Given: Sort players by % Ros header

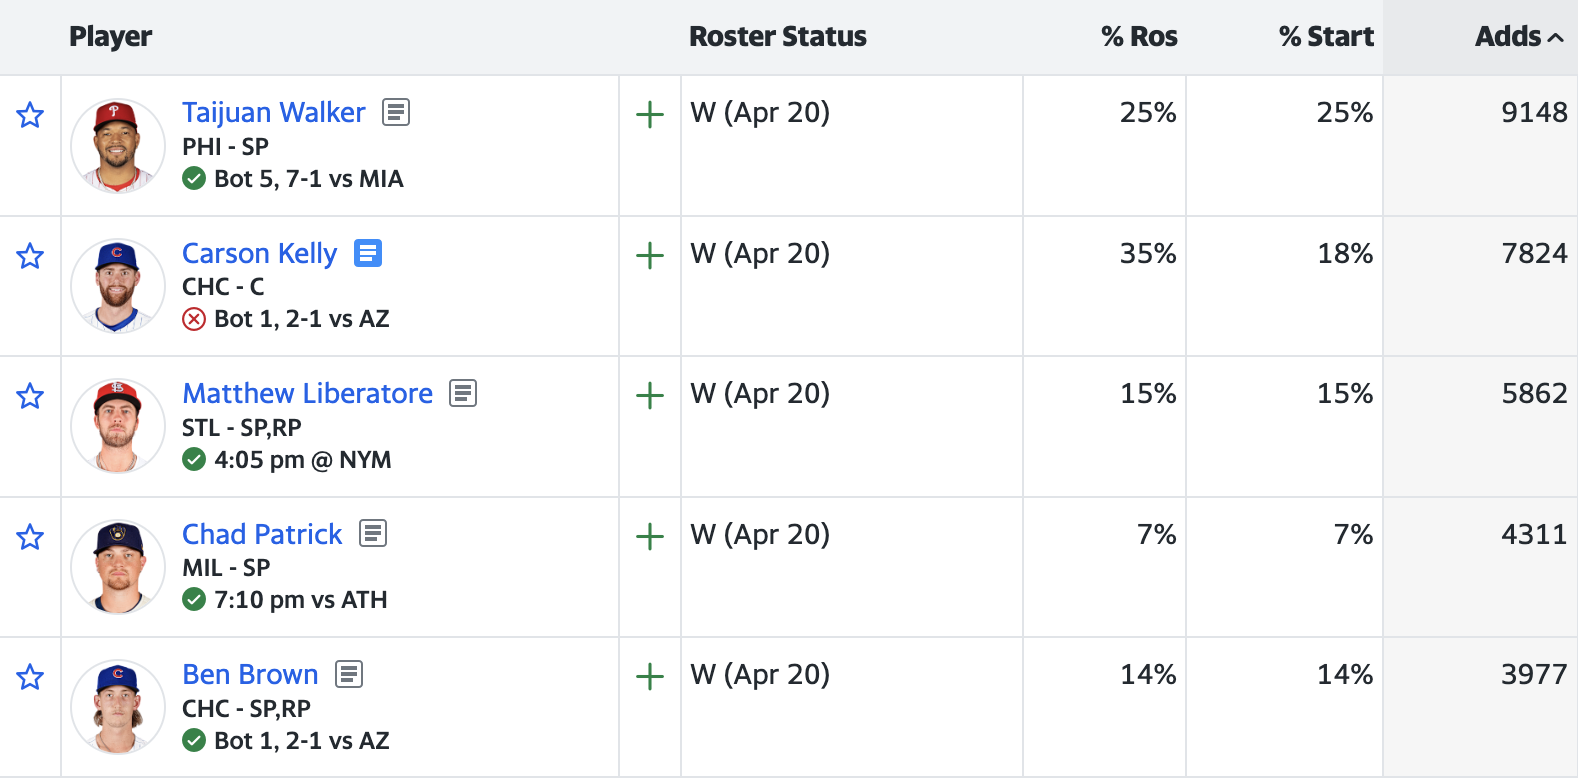Looking at the screenshot, I should 1139,37.
